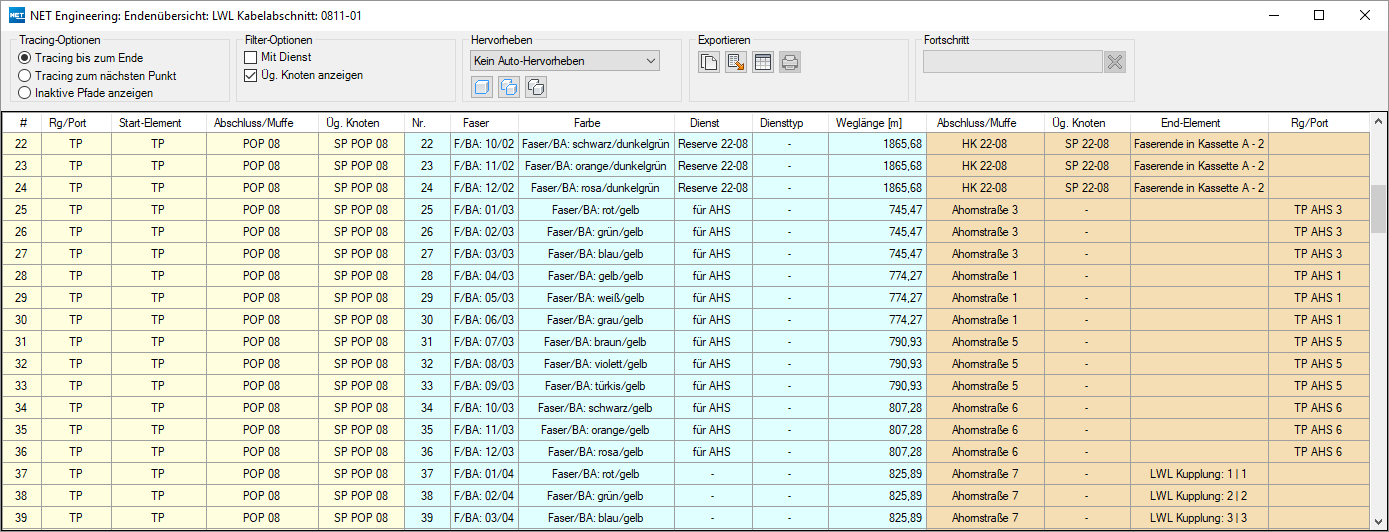Click the table grid export icon
This screenshot has width=1389, height=532.
tap(763, 62)
